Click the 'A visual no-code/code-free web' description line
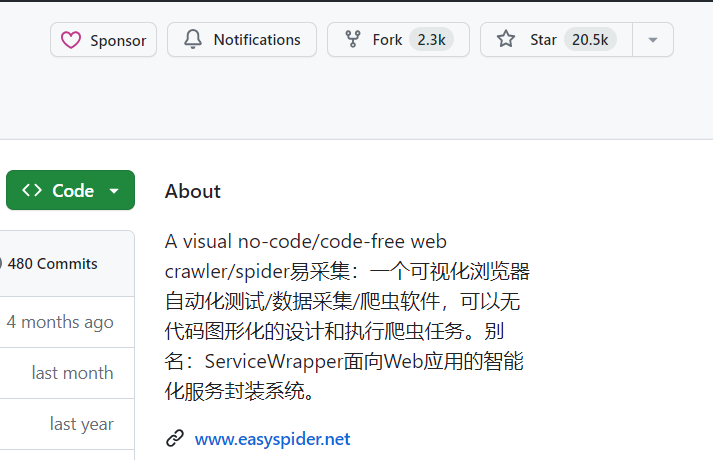The width and height of the screenshot is (713, 460). click(x=306, y=241)
